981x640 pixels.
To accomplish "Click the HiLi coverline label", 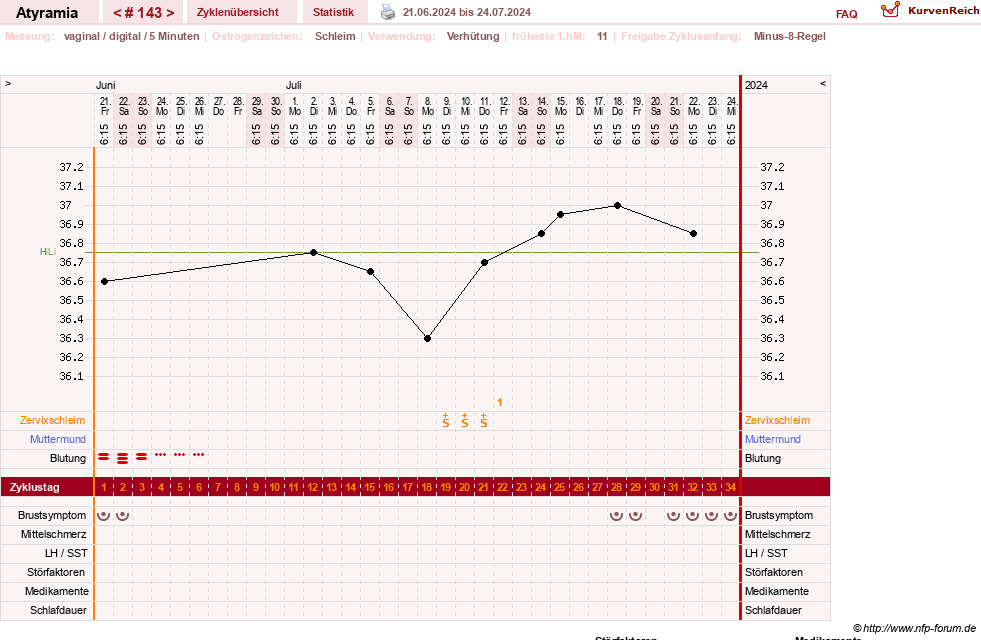I will pyautogui.click(x=48, y=251).
